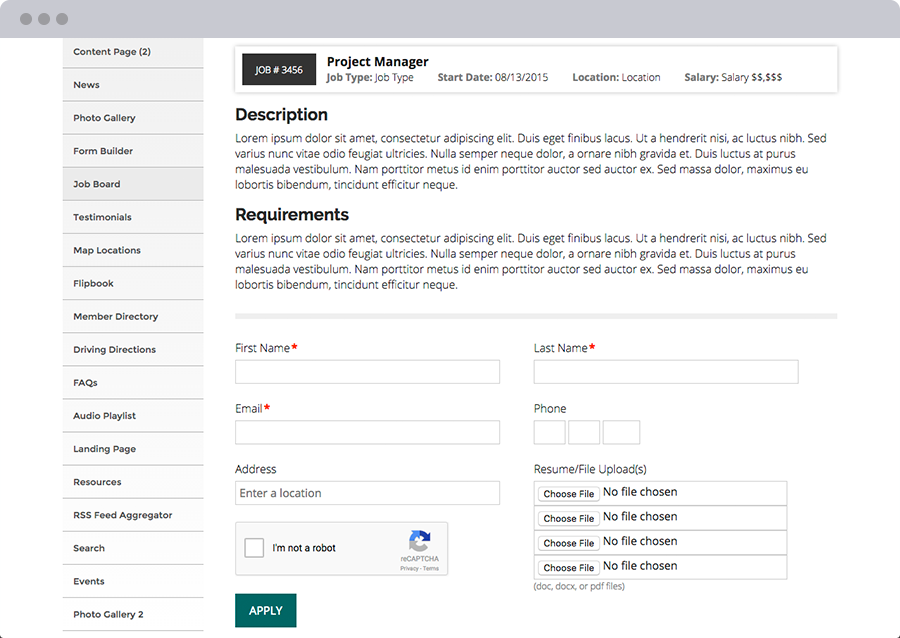Image resolution: width=900 pixels, height=638 pixels.
Task: Focus the First Name input field
Action: click(367, 372)
